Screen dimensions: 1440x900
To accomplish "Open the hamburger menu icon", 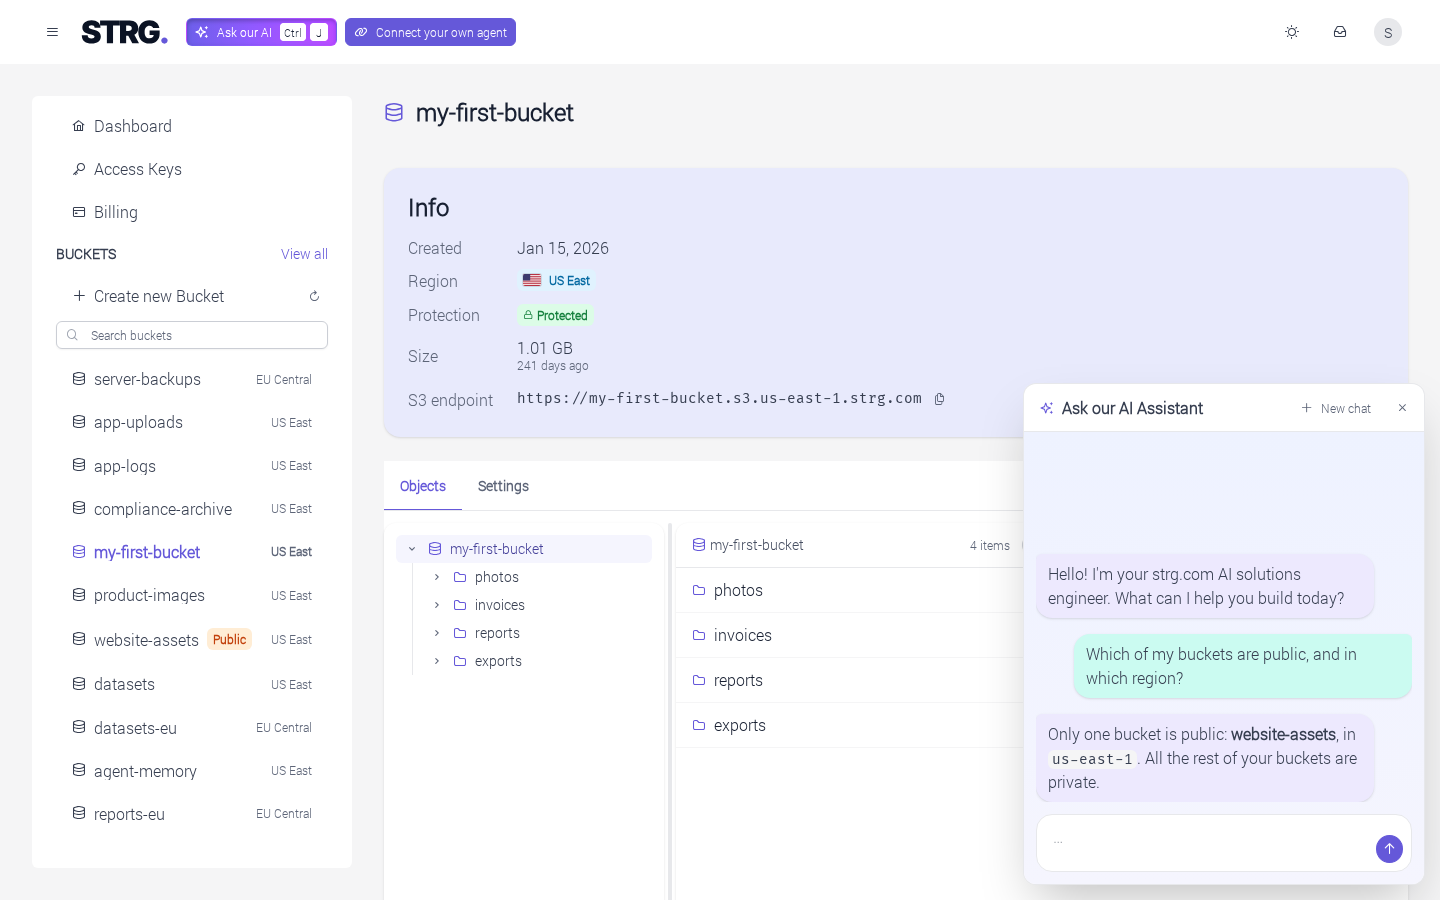I will [x=52, y=32].
